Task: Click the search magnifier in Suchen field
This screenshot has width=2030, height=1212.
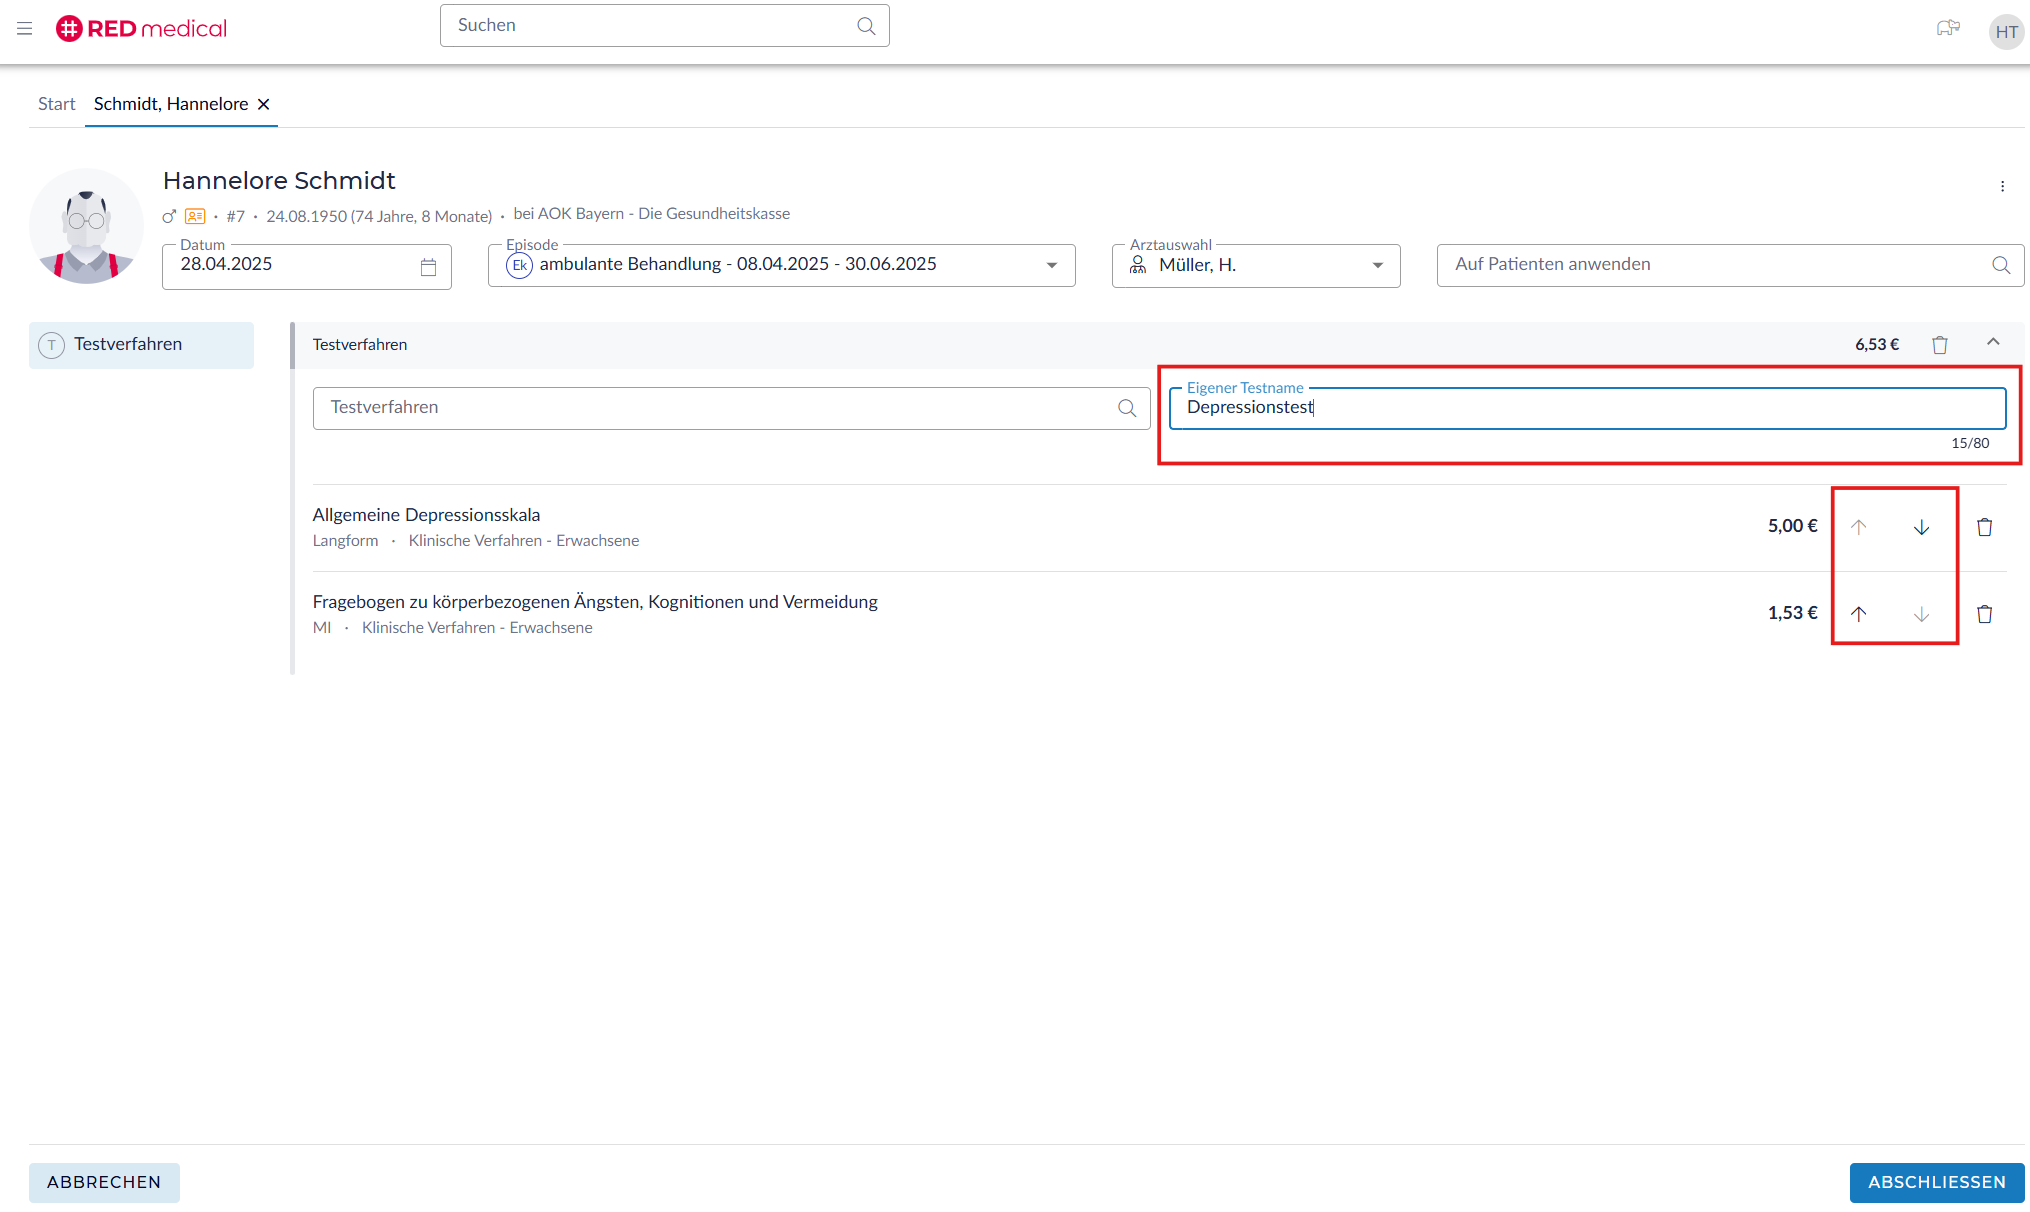Action: click(866, 26)
